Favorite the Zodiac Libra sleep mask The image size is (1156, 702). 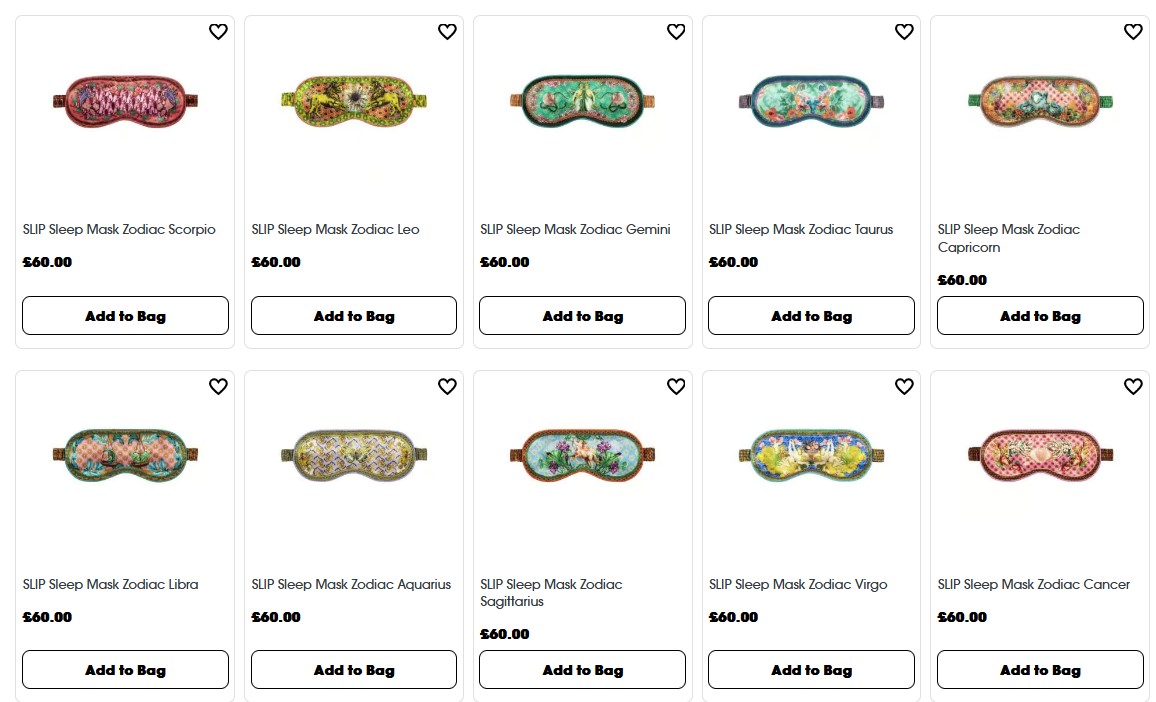click(x=218, y=386)
